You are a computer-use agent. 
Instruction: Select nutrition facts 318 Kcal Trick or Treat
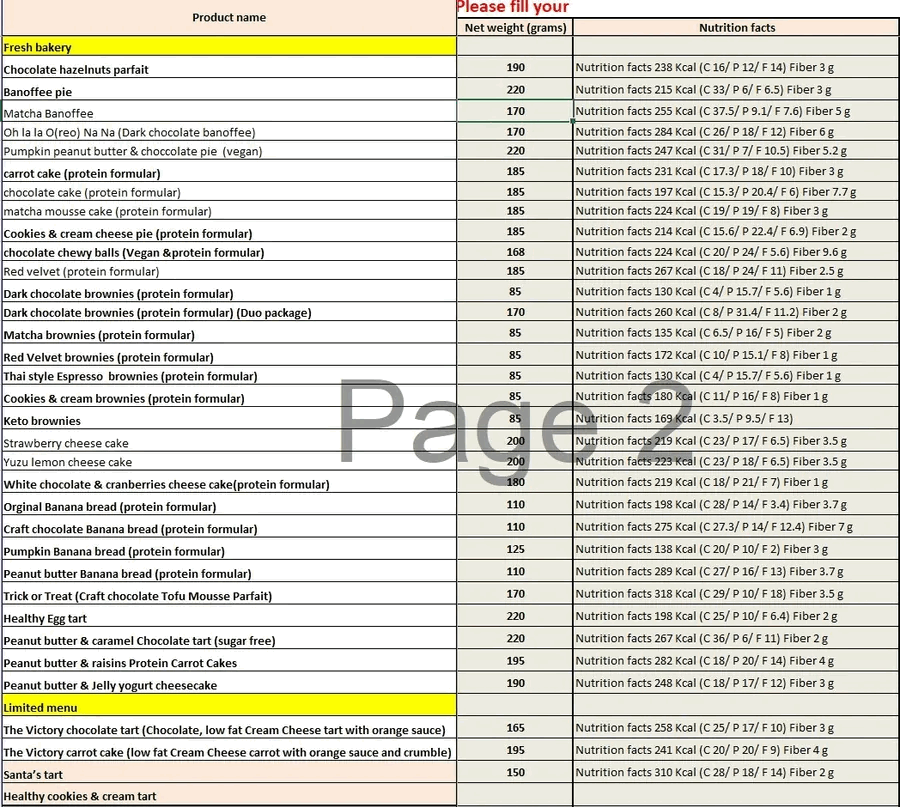click(736, 594)
